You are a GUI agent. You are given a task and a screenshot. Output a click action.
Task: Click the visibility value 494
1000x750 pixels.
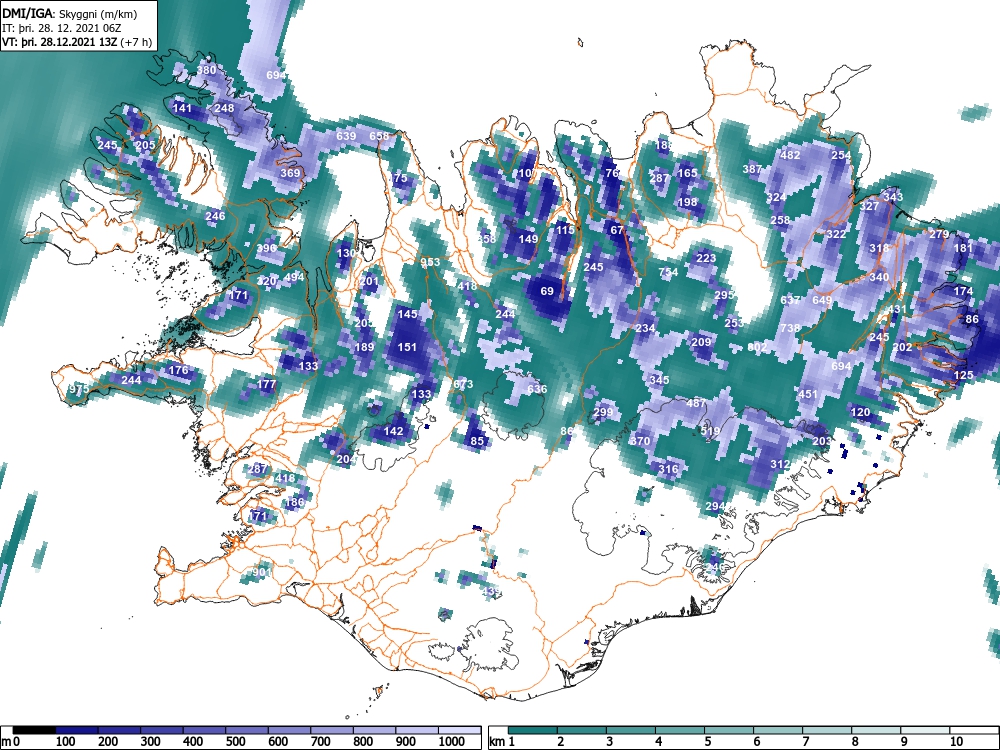pyautogui.click(x=294, y=277)
